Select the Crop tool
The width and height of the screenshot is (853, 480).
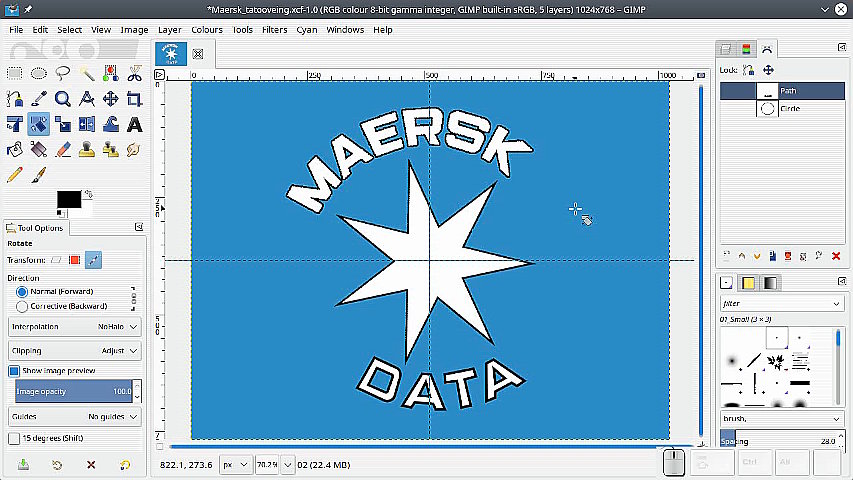point(134,99)
